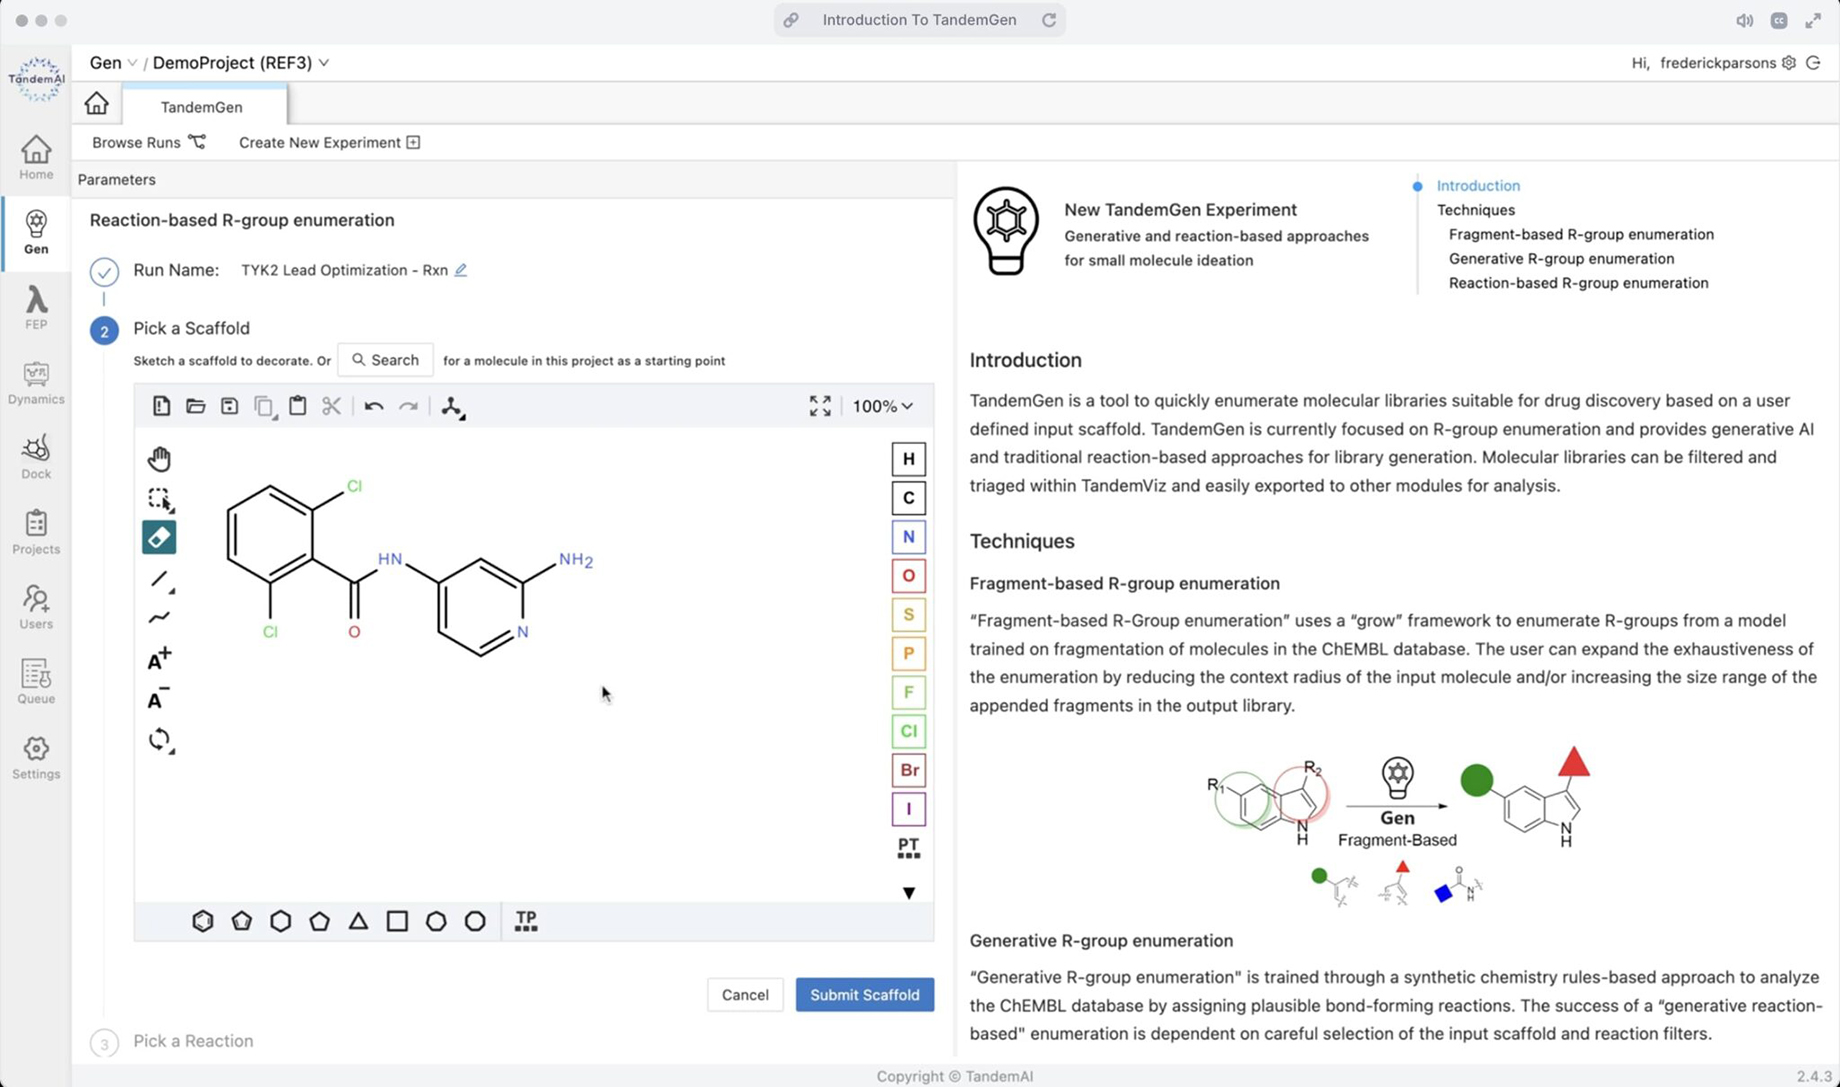Image resolution: width=1840 pixels, height=1087 pixels.
Task: Click the Submit Scaffold button
Action: click(x=864, y=995)
